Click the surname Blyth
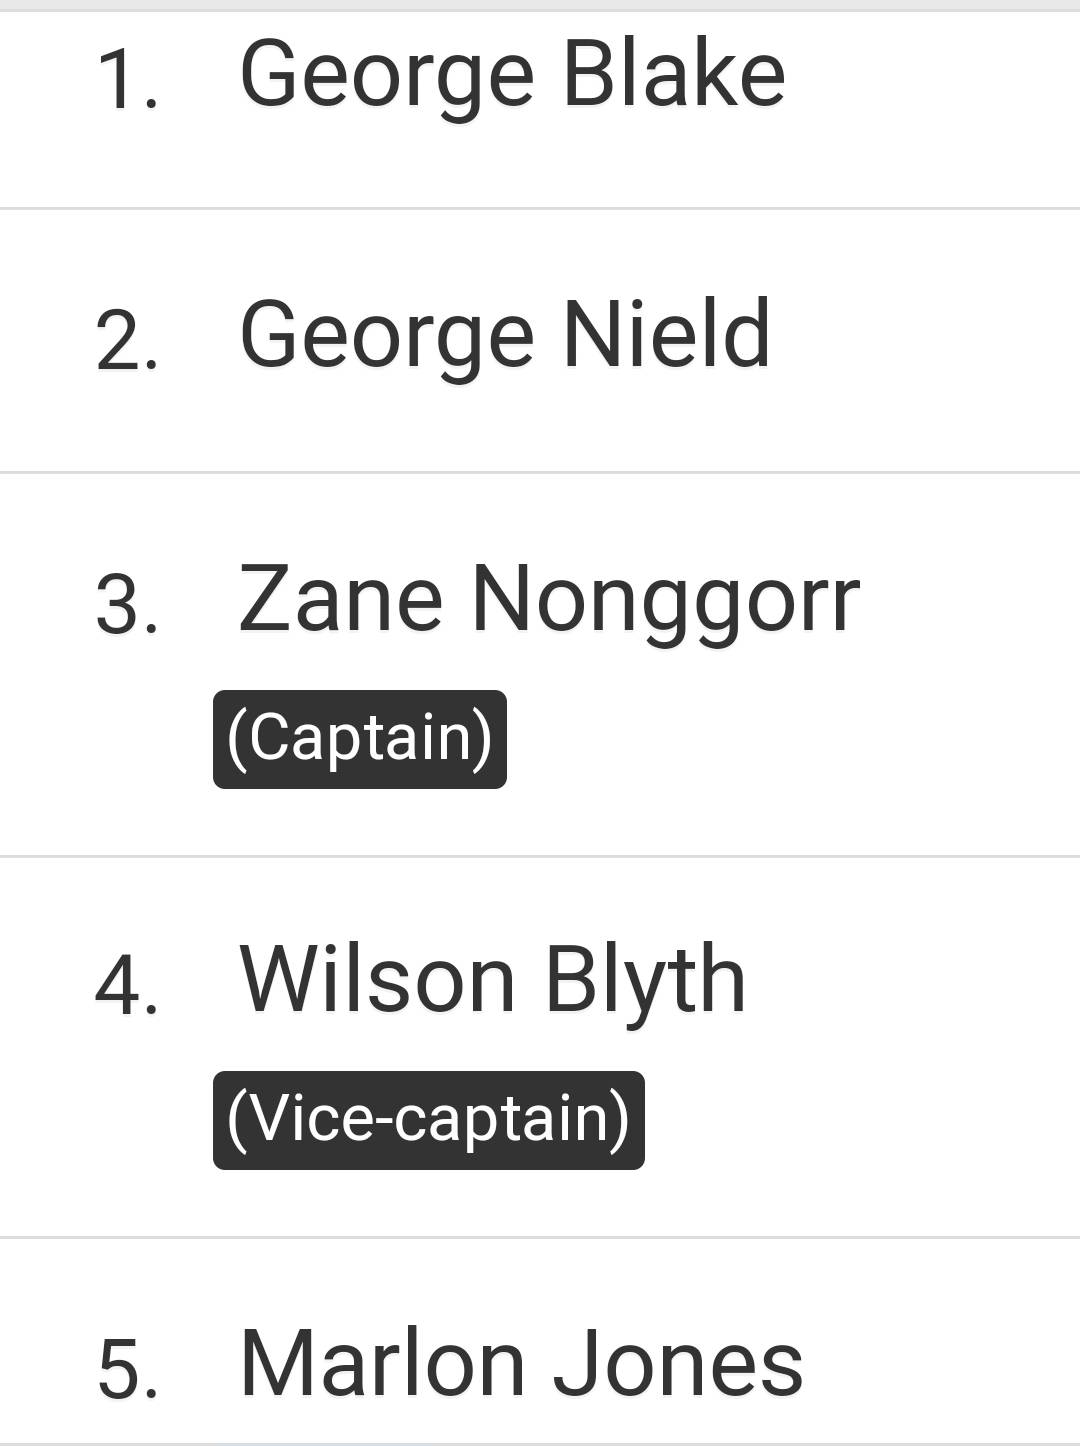 tap(645, 983)
